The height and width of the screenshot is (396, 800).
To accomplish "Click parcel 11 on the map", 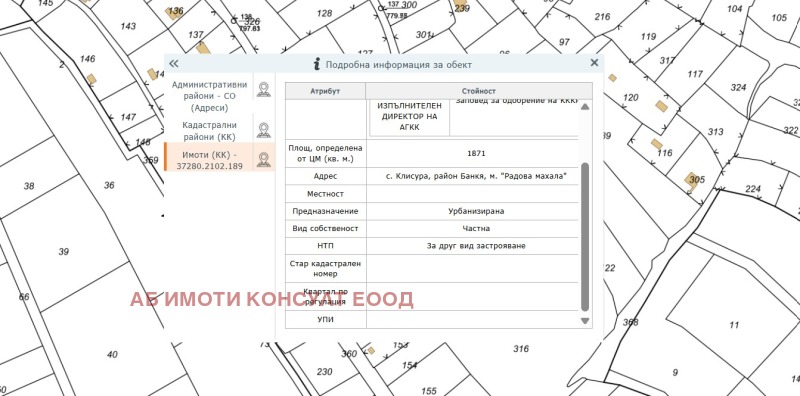I will [734, 325].
